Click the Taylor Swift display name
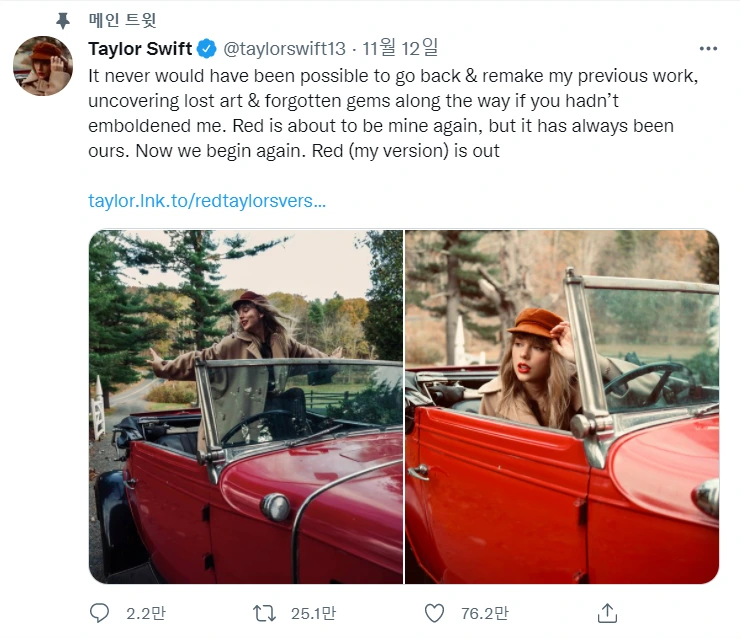This screenshot has height=639, width=741. coord(140,49)
